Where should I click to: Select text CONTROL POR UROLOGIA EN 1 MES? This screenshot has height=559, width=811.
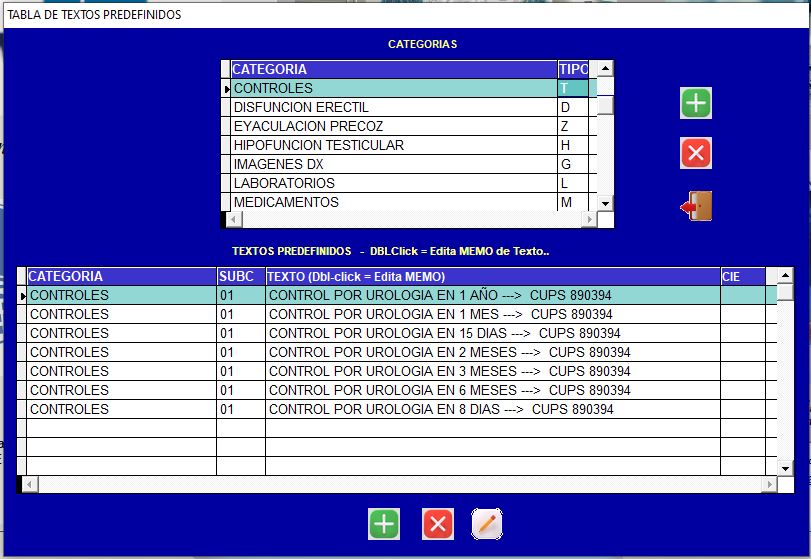493,314
